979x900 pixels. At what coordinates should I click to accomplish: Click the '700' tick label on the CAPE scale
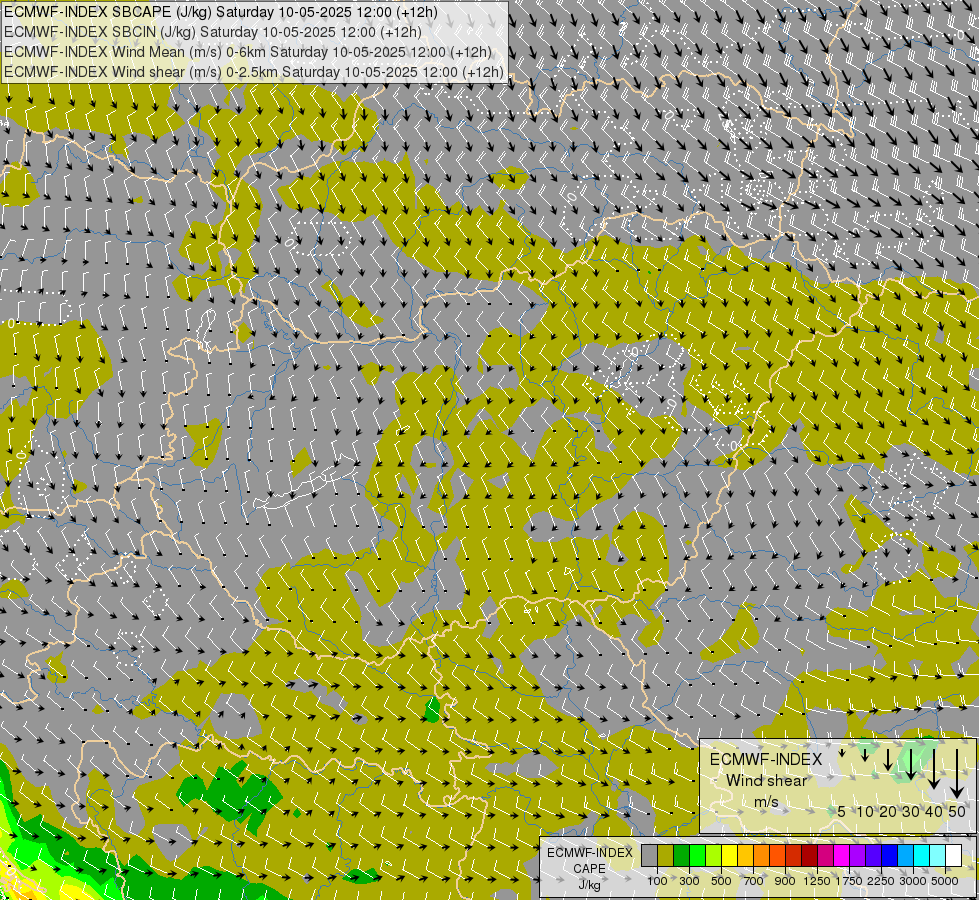754,881
